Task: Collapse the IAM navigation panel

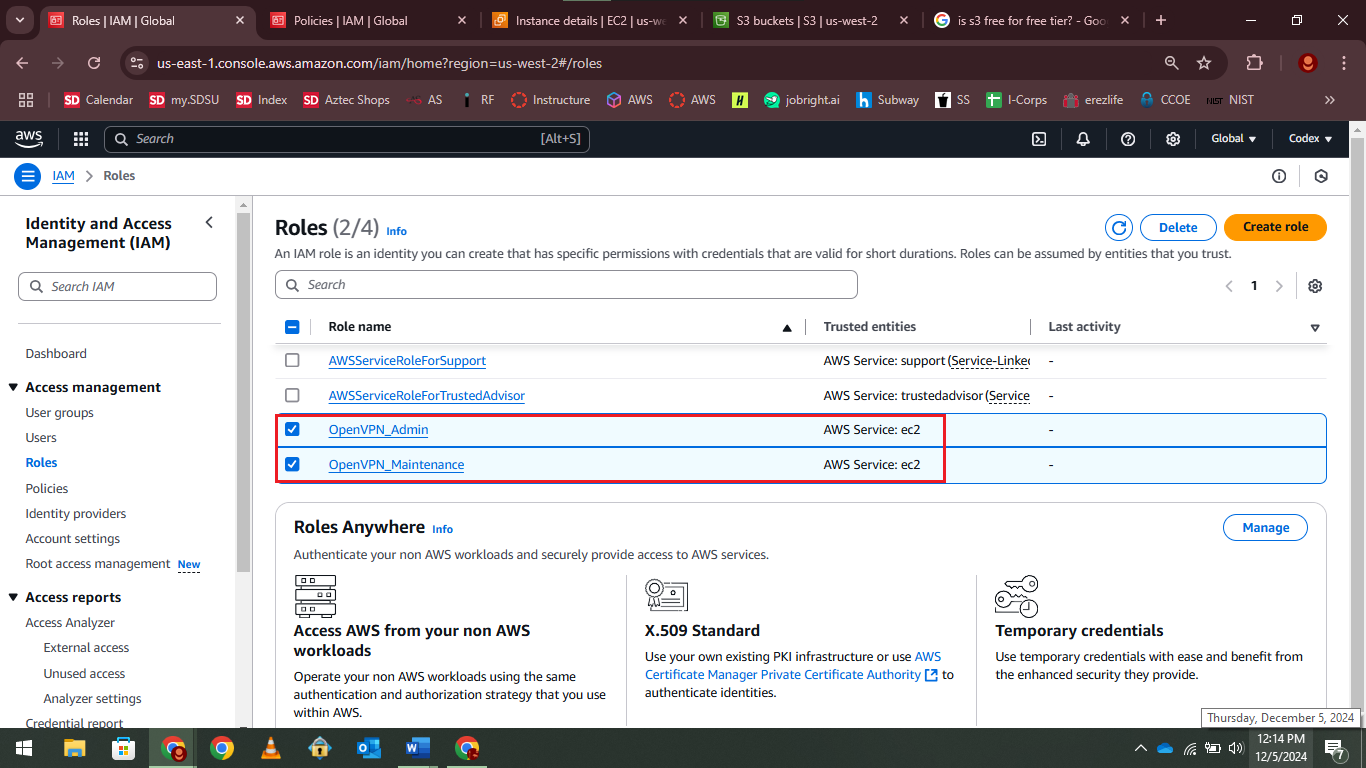Action: [x=209, y=222]
